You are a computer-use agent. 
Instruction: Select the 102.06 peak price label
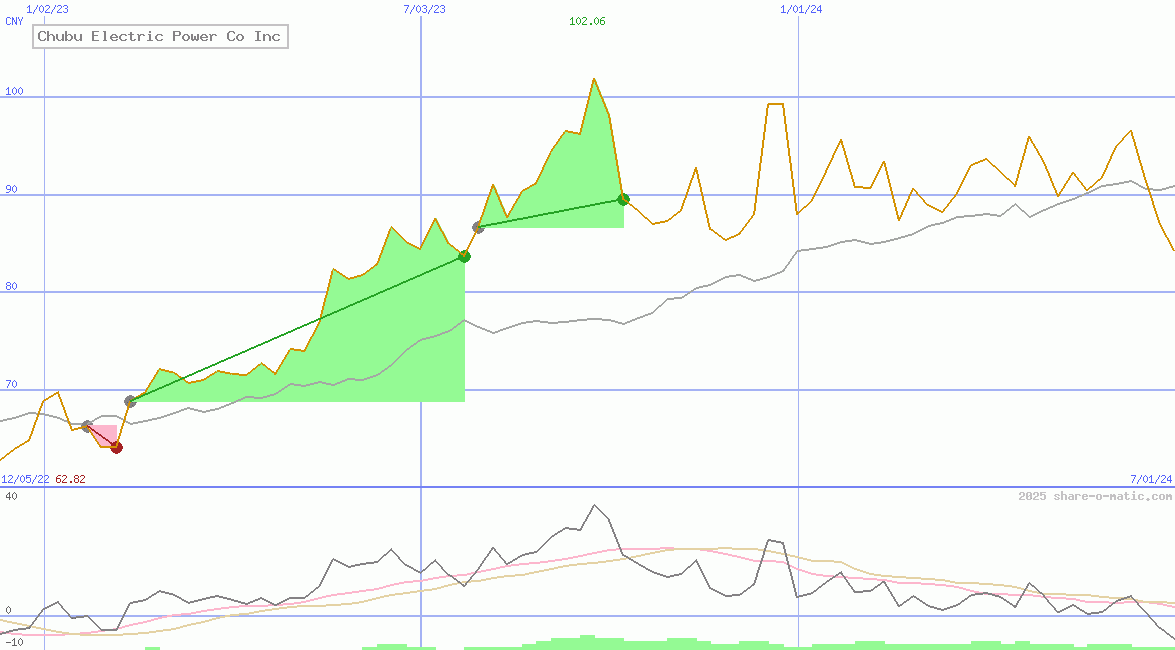(x=587, y=21)
